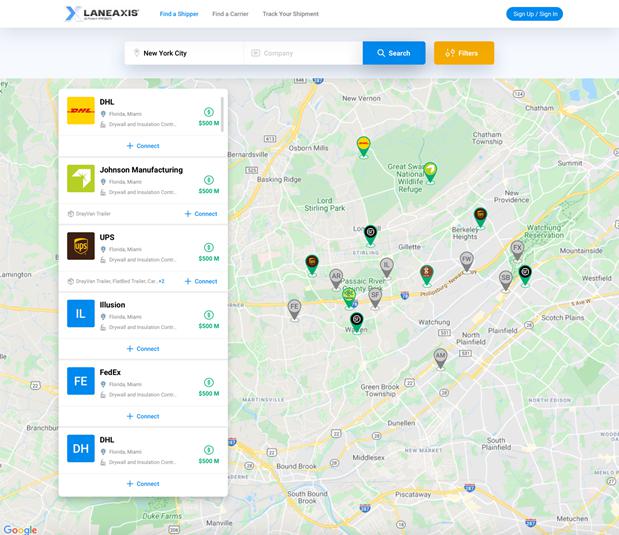Click the LaneAxis logo
Screen dimensions: 619x535
click(101, 13)
